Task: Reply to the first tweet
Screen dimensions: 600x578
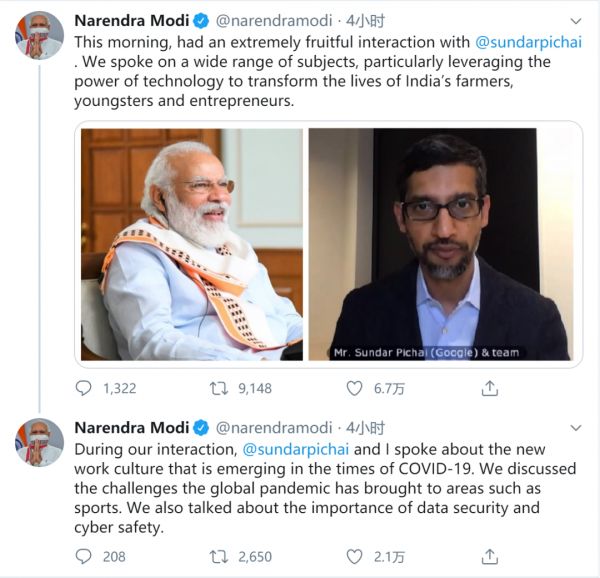Action: click(x=85, y=388)
